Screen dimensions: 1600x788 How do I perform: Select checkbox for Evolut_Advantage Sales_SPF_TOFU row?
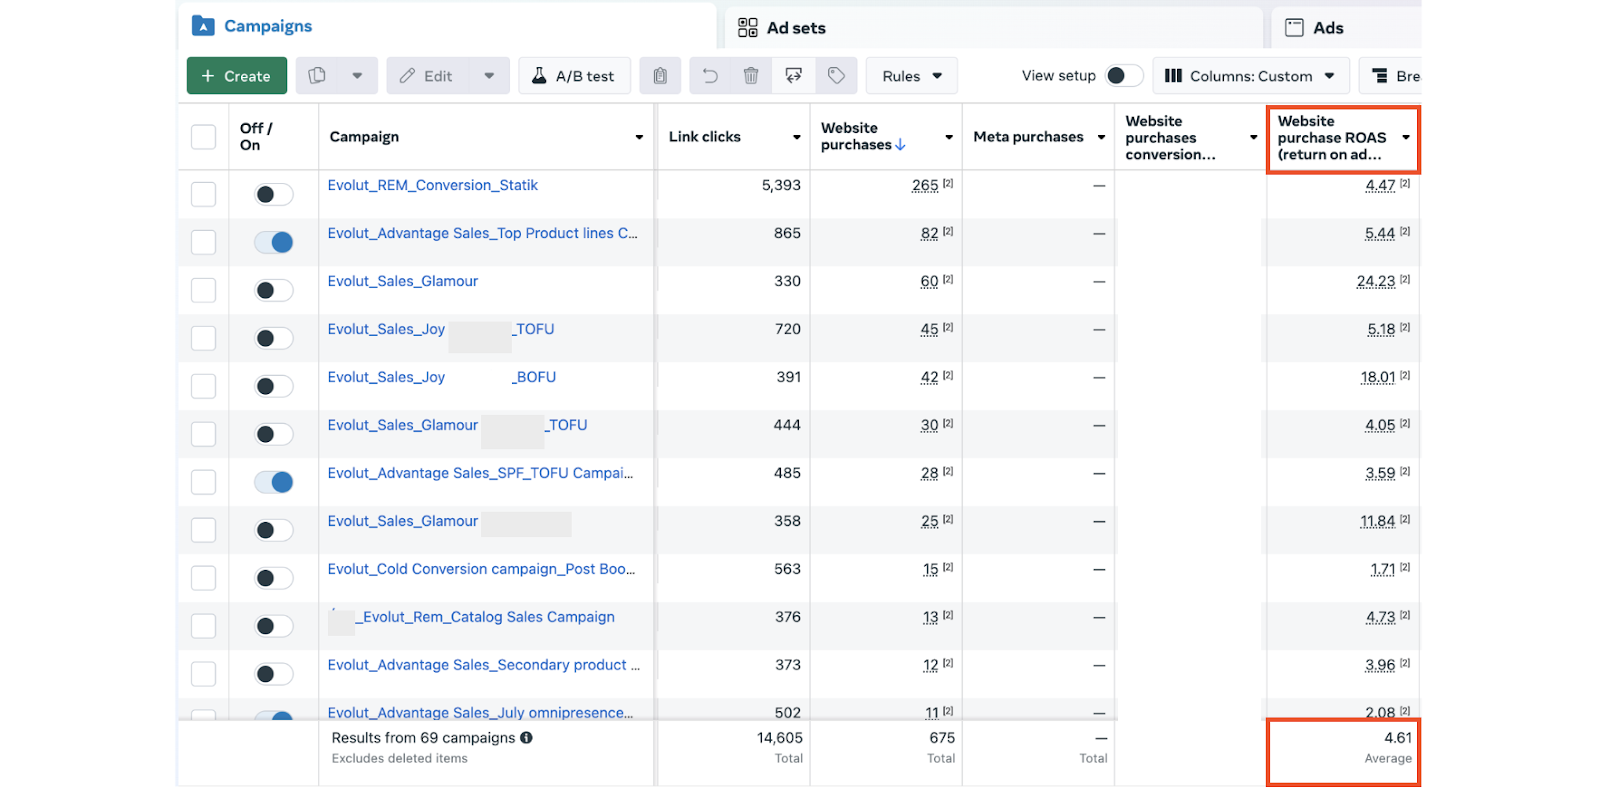click(203, 482)
